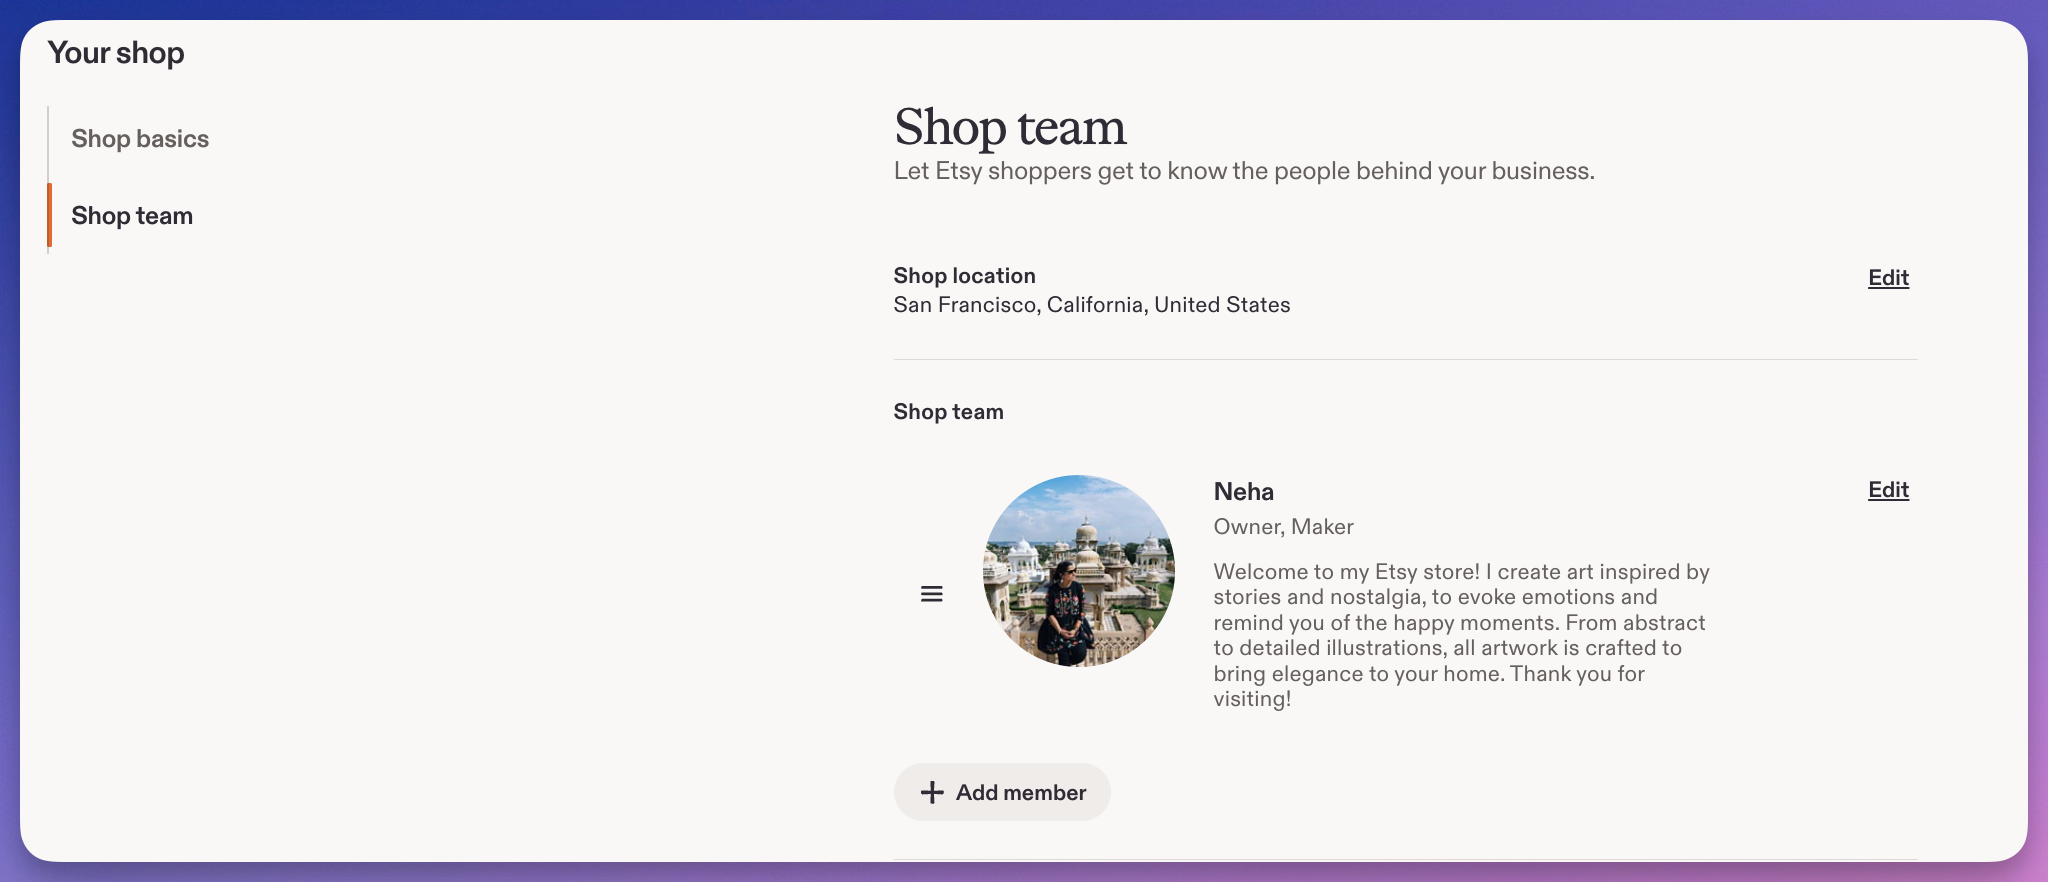Edit the shop location
The height and width of the screenshot is (882, 2048).
(1888, 278)
